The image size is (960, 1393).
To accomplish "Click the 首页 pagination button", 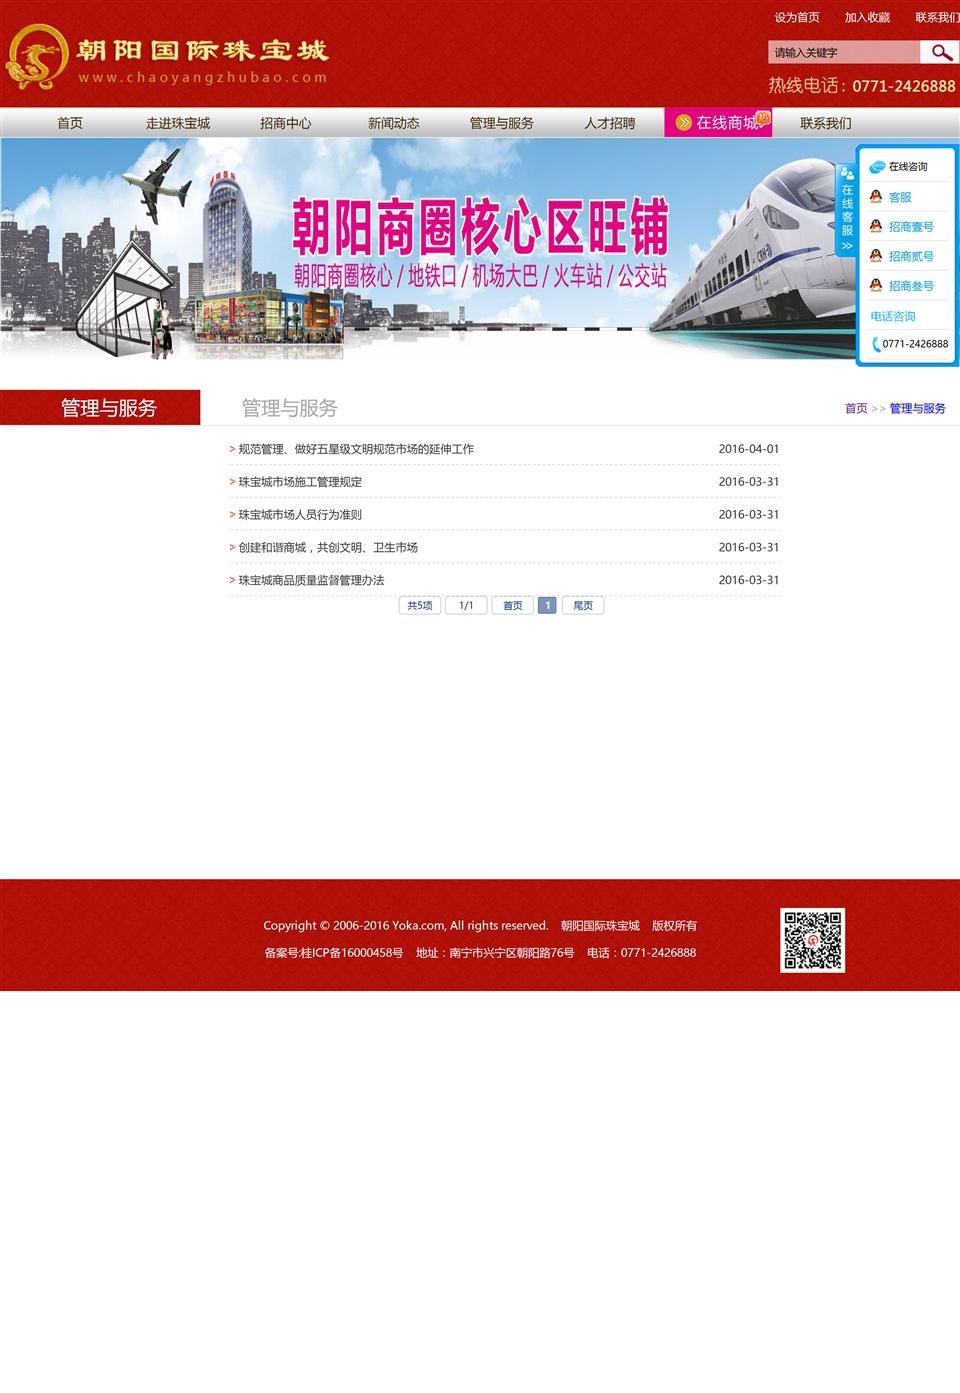I will tap(512, 605).
